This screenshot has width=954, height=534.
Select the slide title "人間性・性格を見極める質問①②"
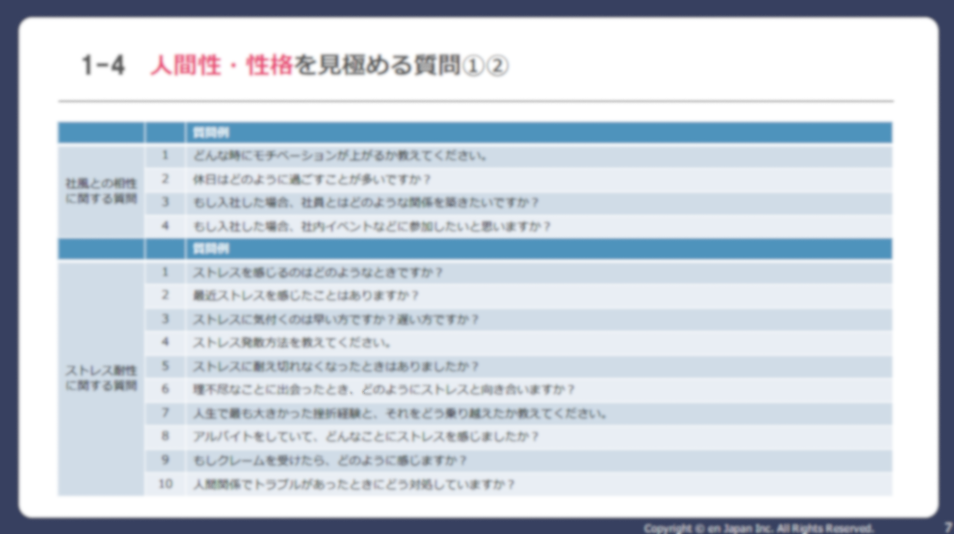point(329,65)
